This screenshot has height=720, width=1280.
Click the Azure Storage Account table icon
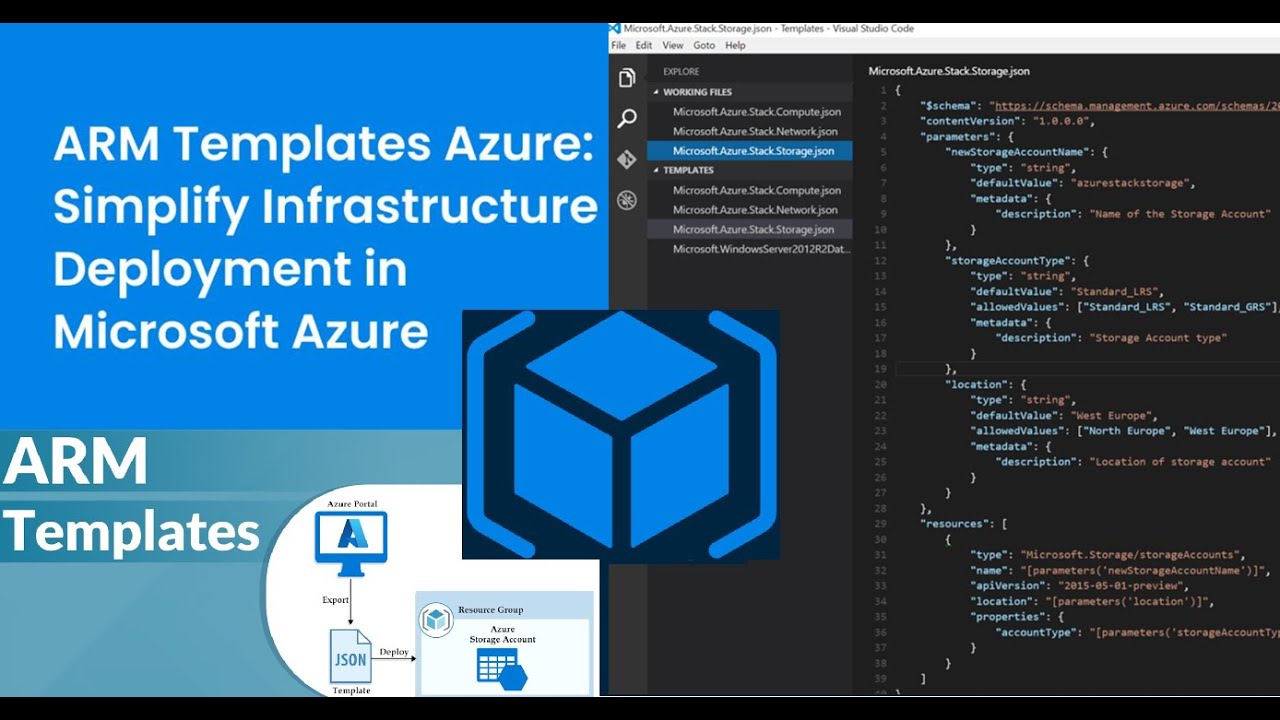pyautogui.click(x=502, y=668)
